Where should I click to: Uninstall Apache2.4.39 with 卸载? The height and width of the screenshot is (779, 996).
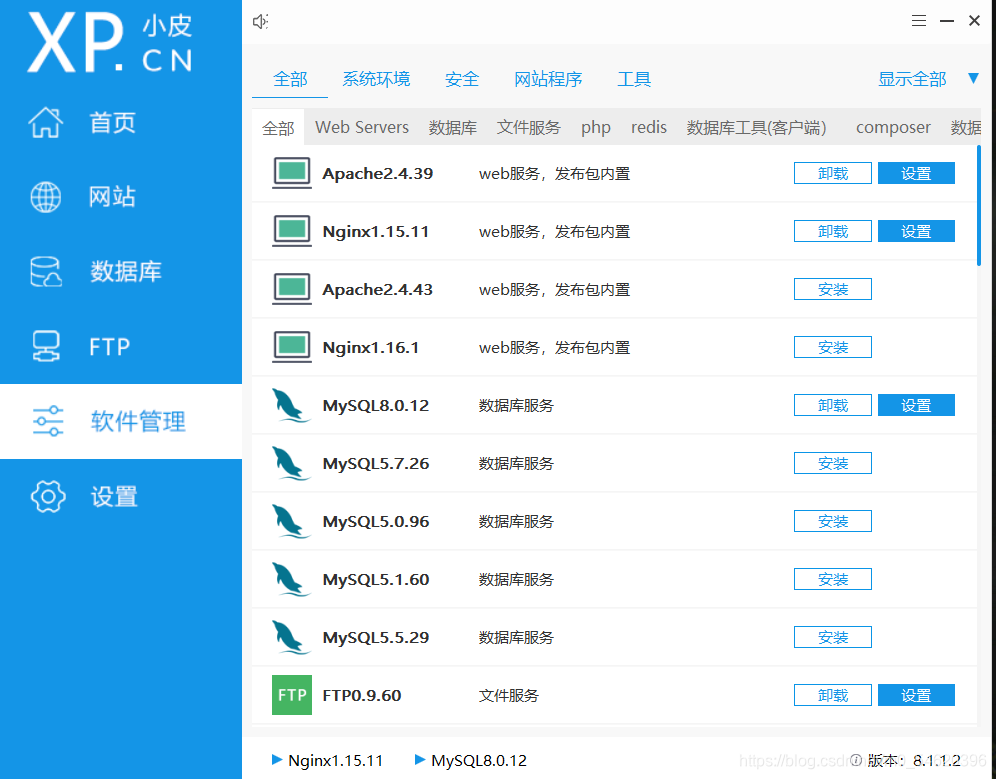(833, 173)
